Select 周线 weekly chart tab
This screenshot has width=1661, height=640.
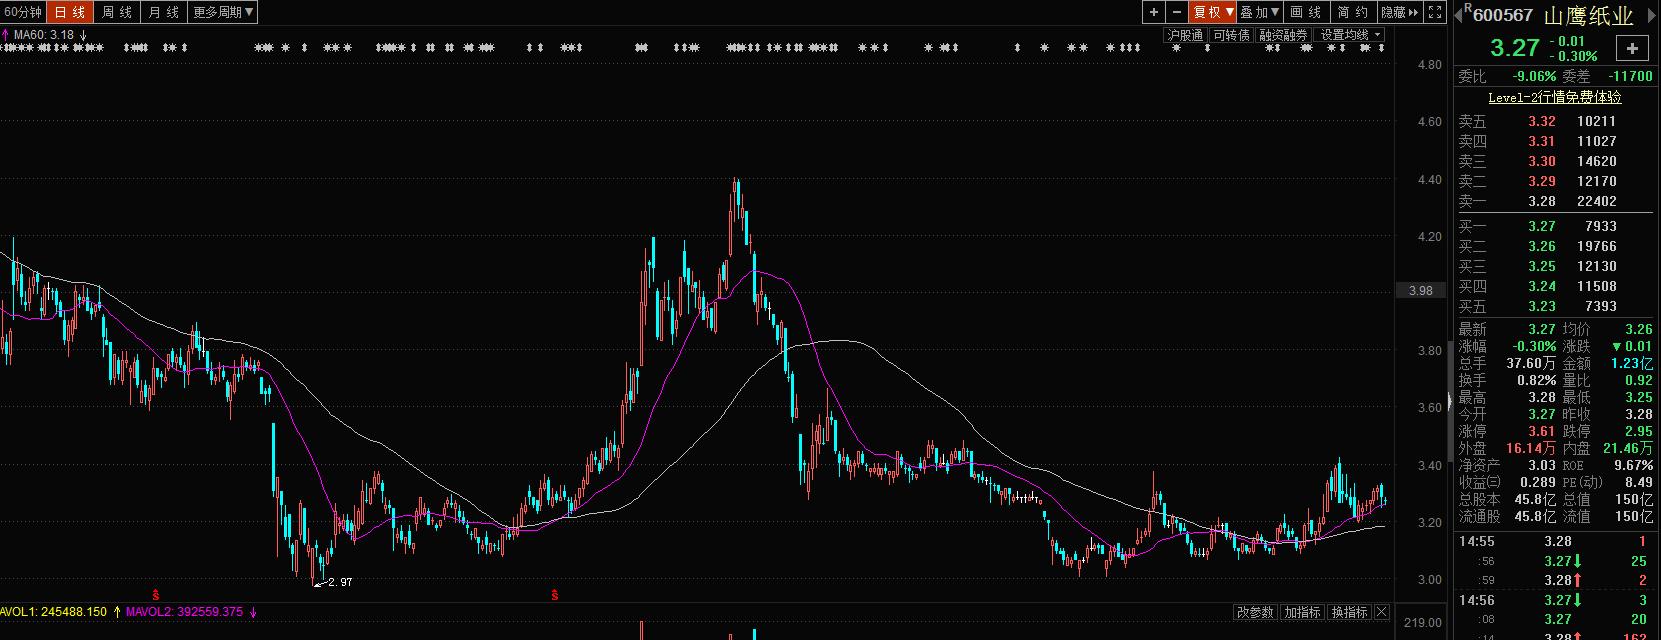(117, 12)
